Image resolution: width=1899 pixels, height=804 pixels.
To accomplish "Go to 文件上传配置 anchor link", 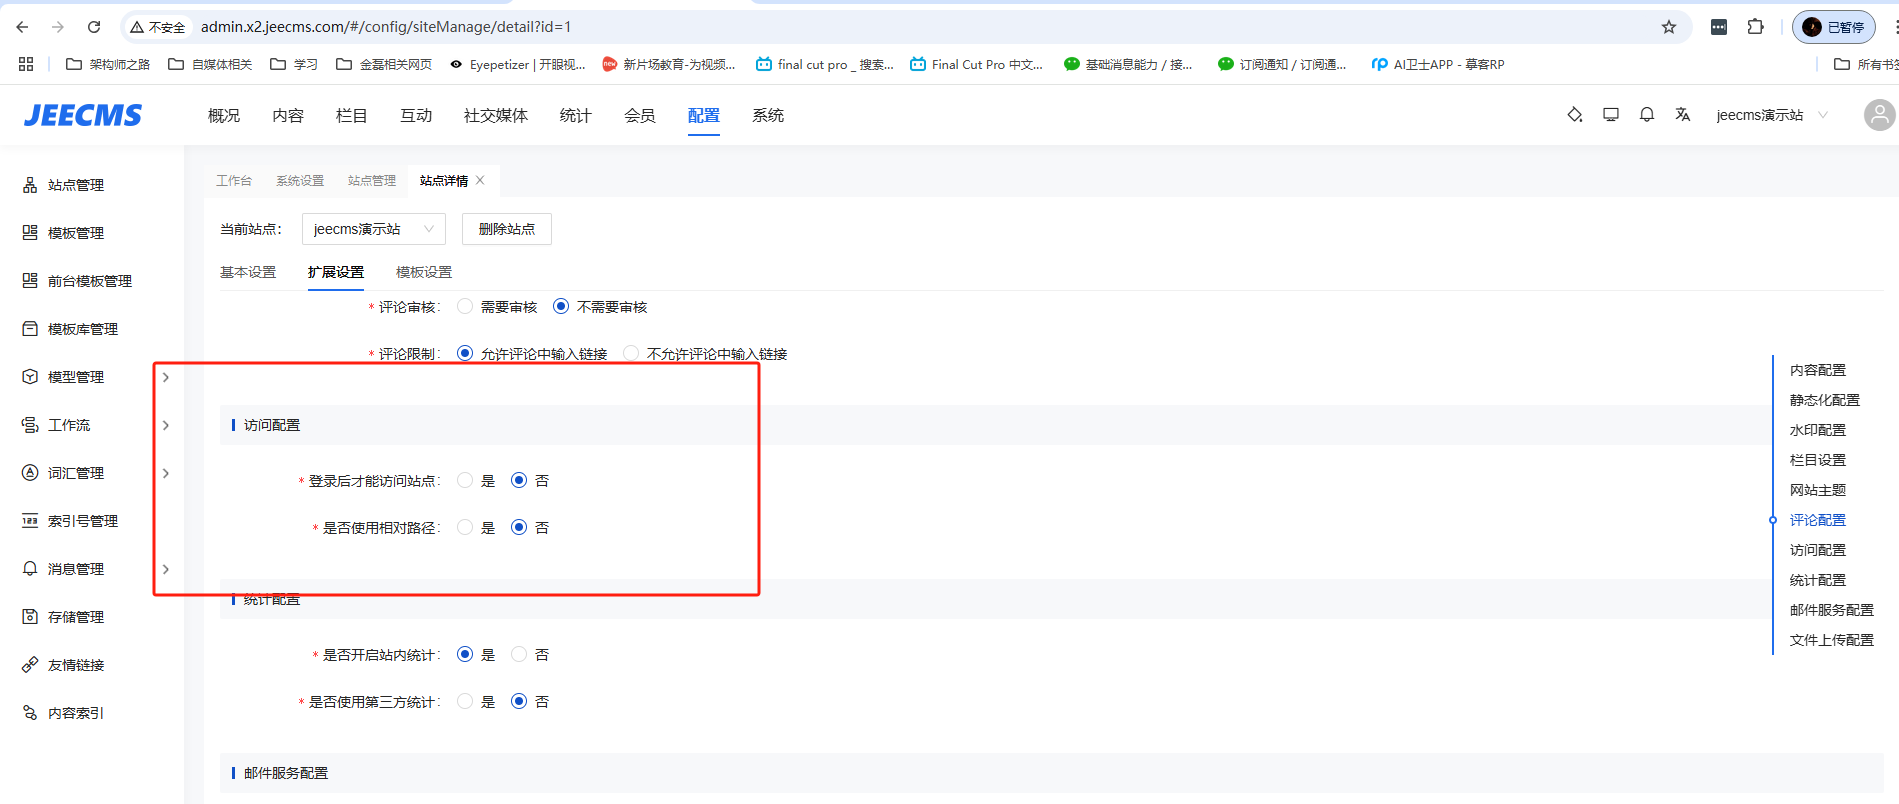I will 1832,640.
